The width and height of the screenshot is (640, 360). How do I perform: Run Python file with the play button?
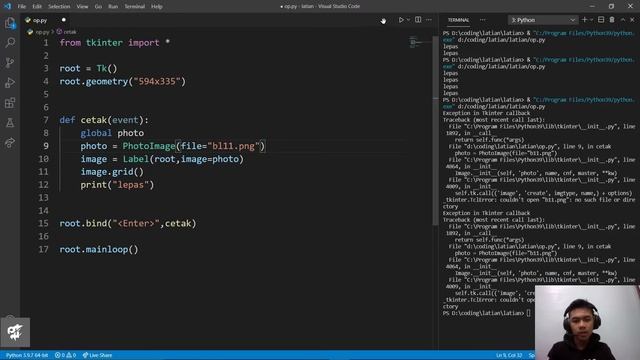click(401, 20)
